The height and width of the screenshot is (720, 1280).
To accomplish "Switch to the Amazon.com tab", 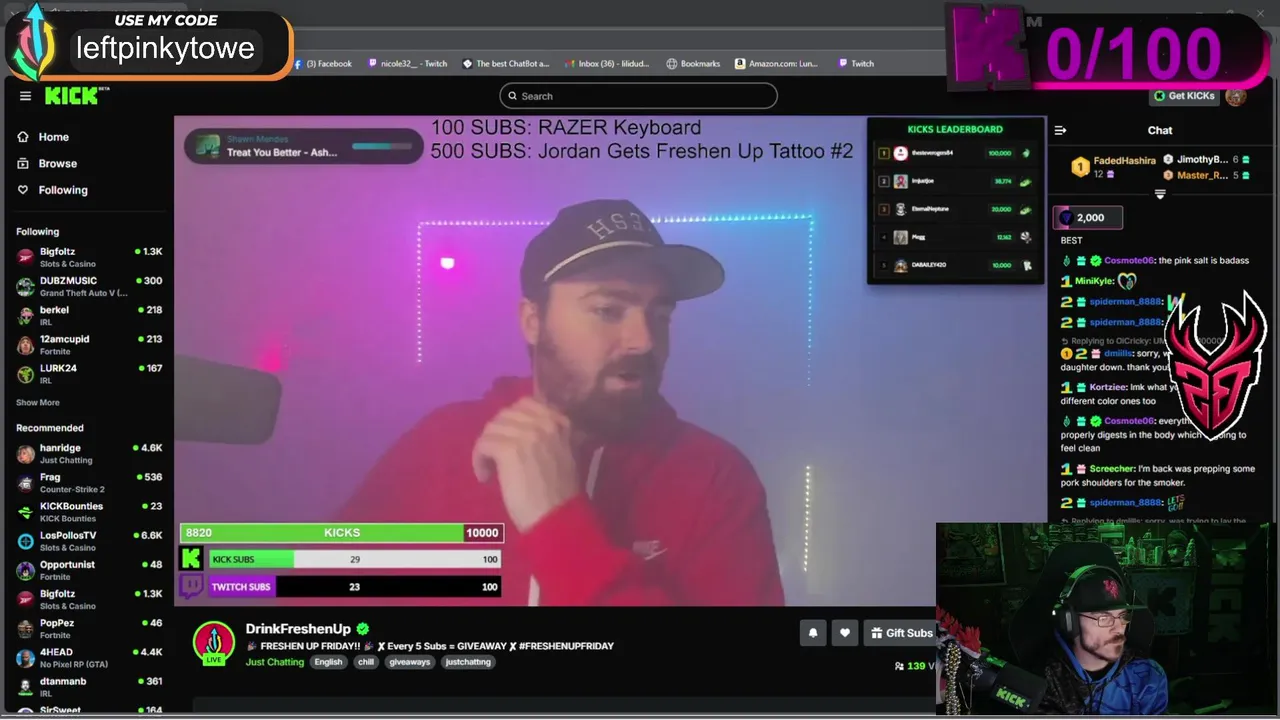I will click(x=777, y=63).
